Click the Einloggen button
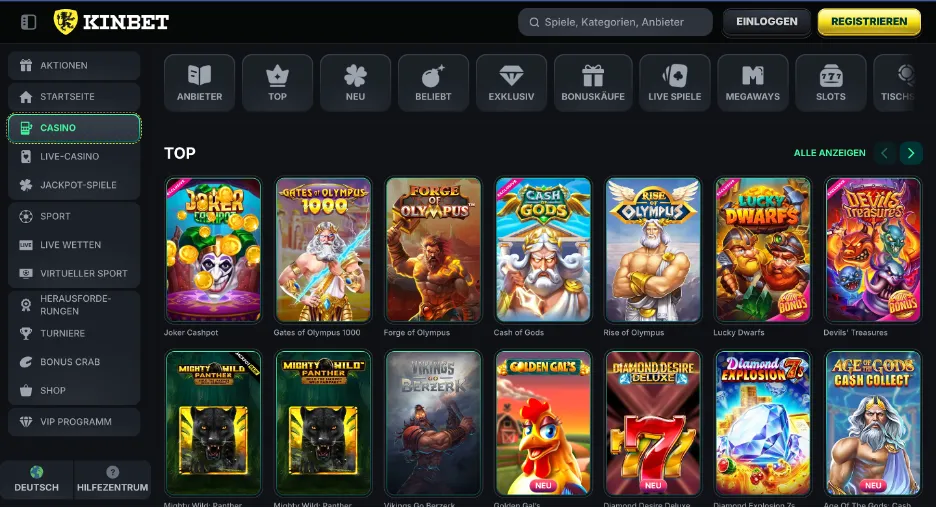 766,22
